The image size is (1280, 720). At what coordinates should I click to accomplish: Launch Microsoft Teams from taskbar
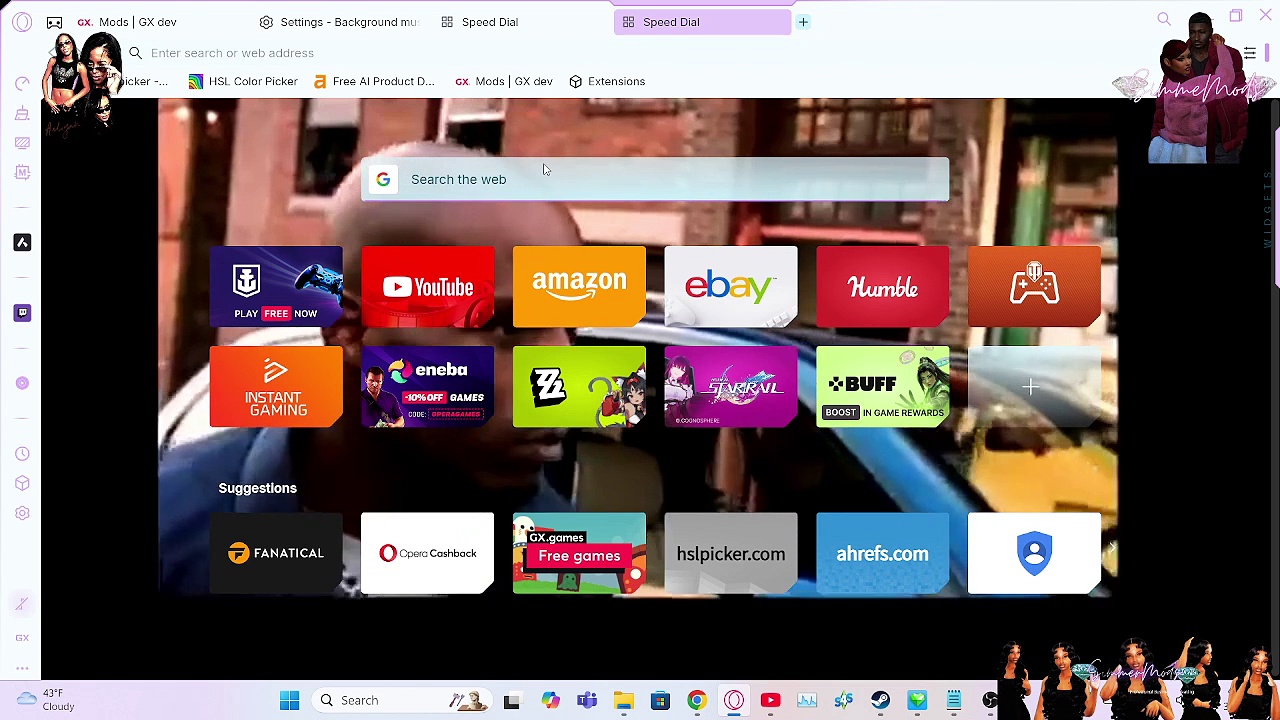point(587,700)
